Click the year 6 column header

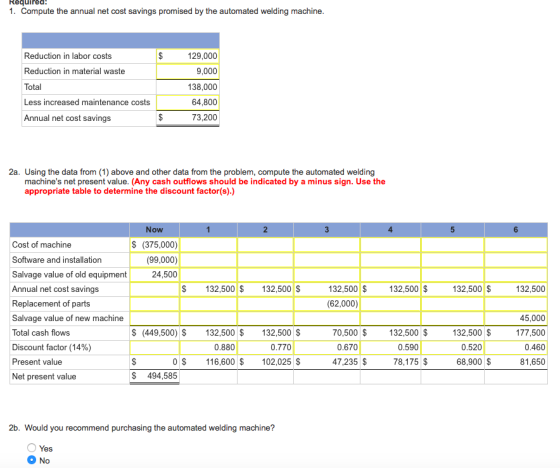516,230
